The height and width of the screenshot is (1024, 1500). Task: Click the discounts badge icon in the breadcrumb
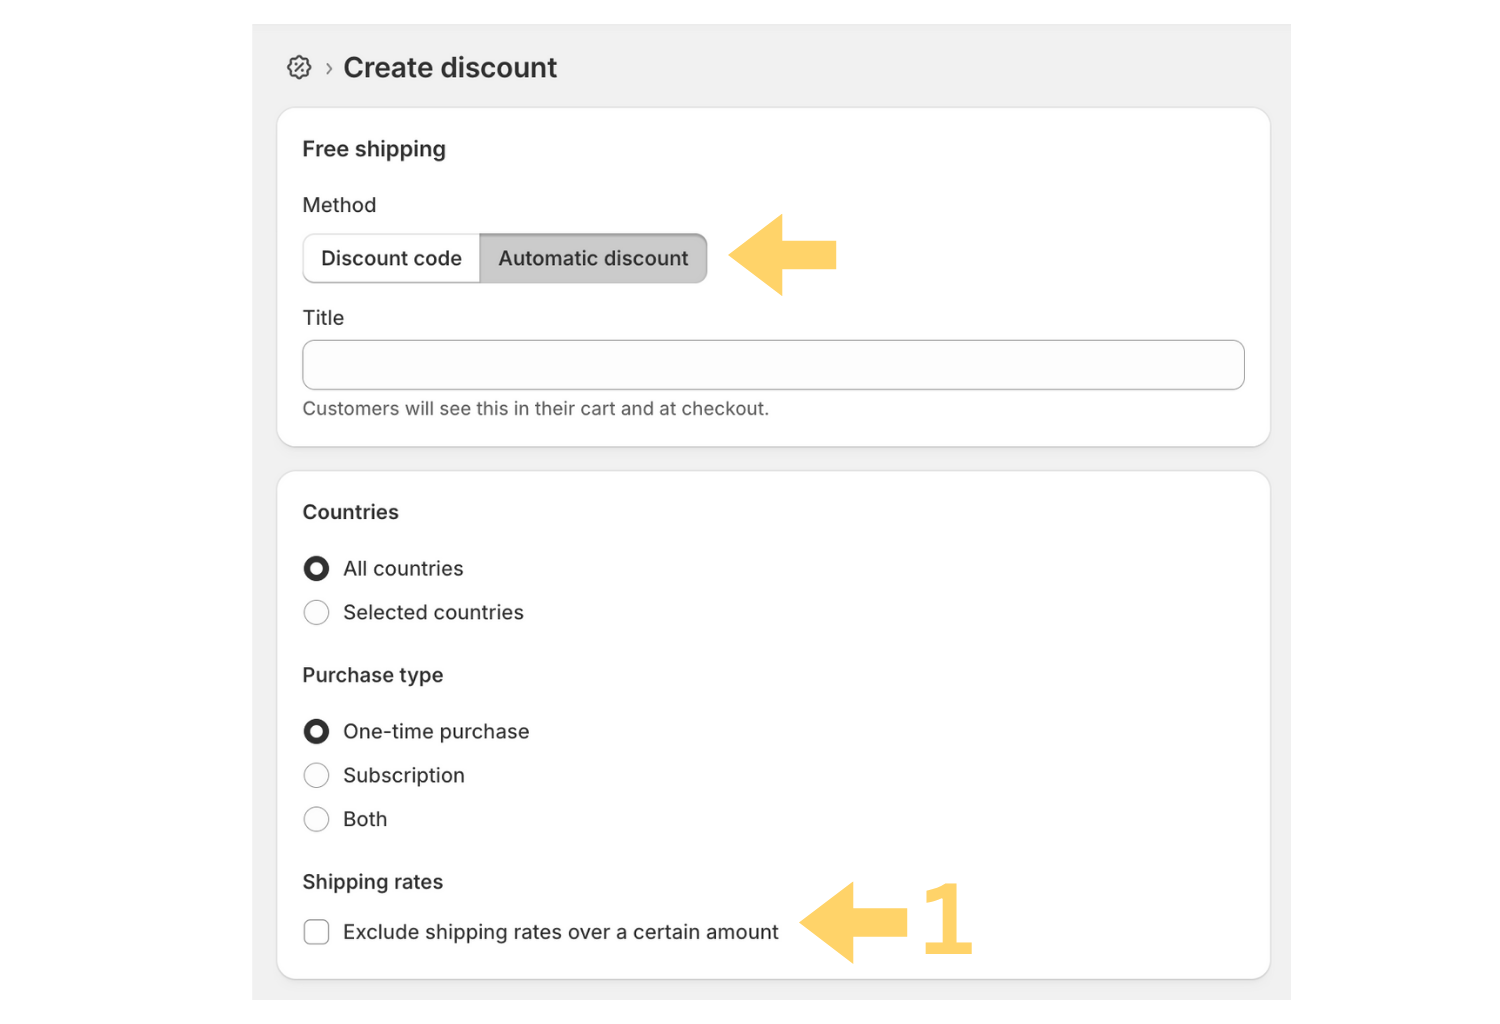299,67
